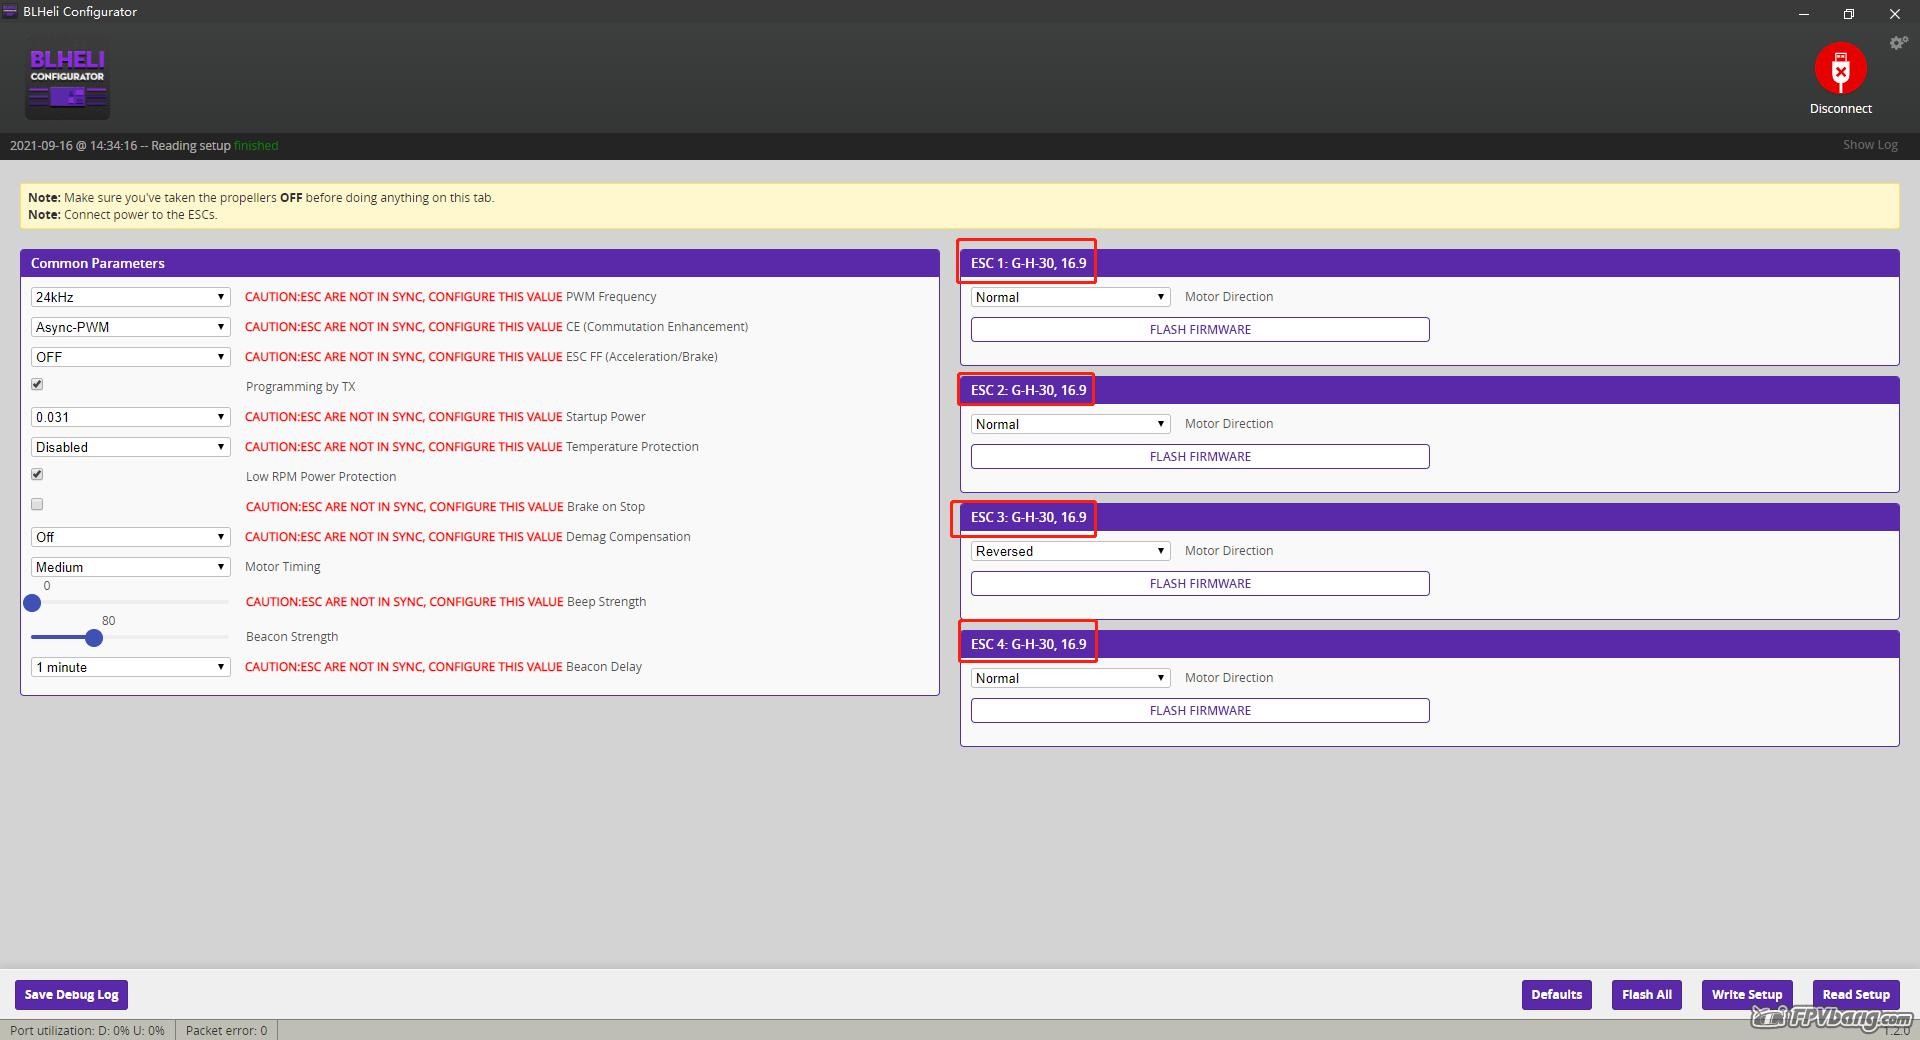This screenshot has width=1920, height=1040.
Task: Click the Save Debug Log button
Action: point(72,995)
